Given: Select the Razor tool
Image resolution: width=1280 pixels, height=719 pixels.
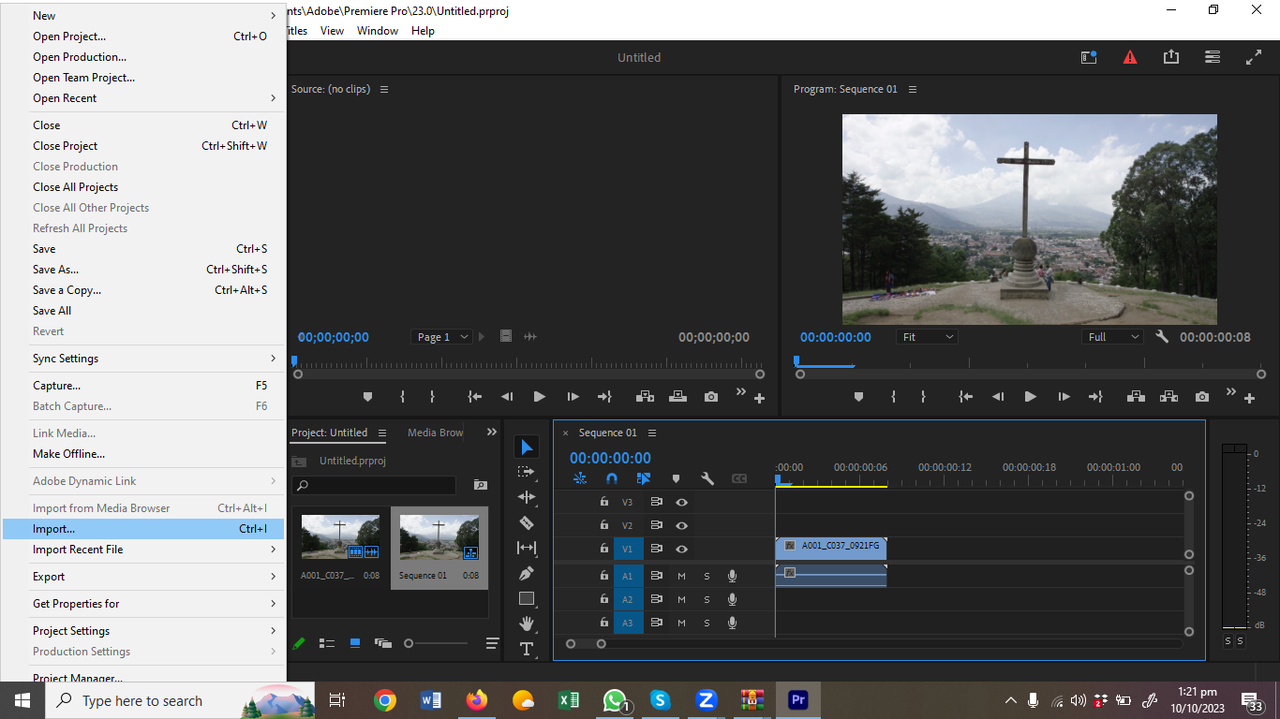Looking at the screenshot, I should [x=527, y=522].
